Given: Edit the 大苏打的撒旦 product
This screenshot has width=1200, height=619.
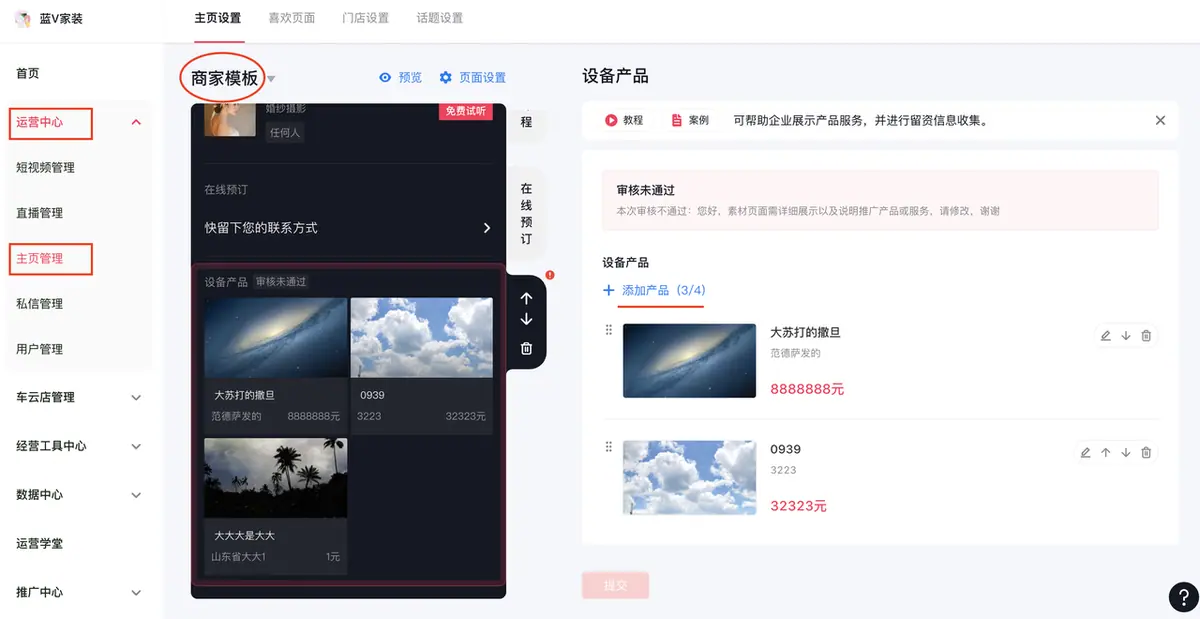Looking at the screenshot, I should (x=1105, y=336).
